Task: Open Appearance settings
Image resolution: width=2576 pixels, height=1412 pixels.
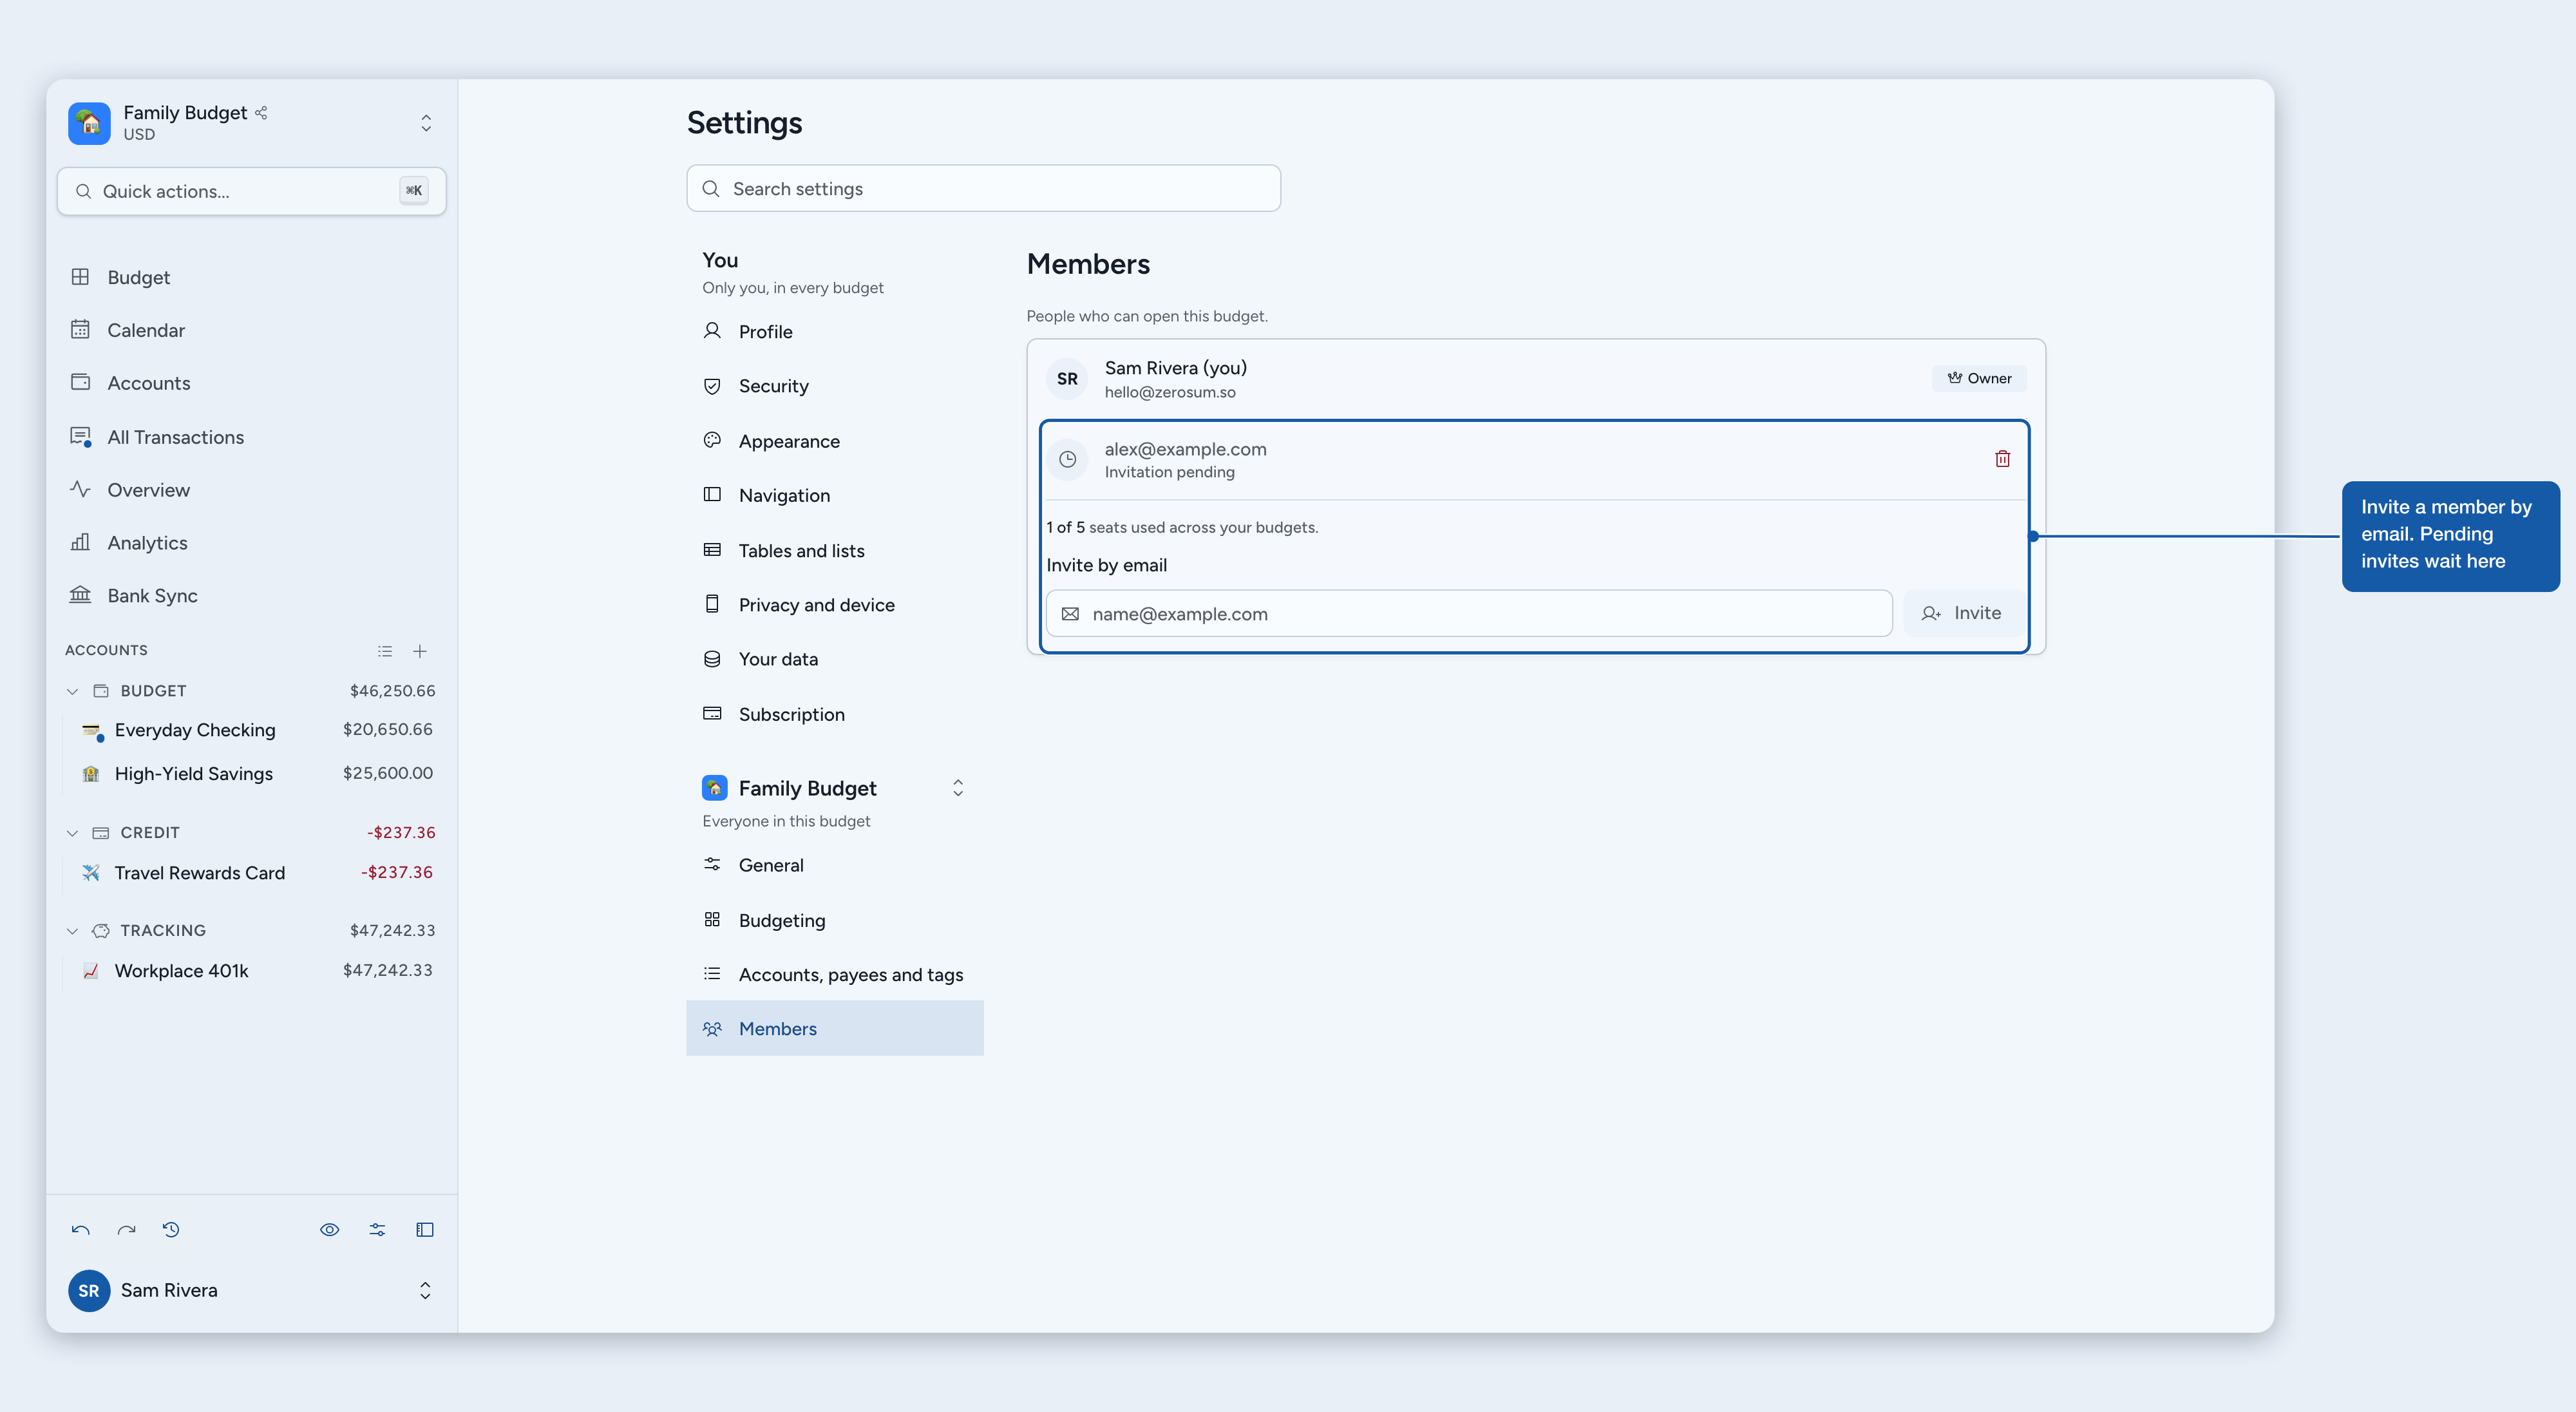Action: pos(835,441)
